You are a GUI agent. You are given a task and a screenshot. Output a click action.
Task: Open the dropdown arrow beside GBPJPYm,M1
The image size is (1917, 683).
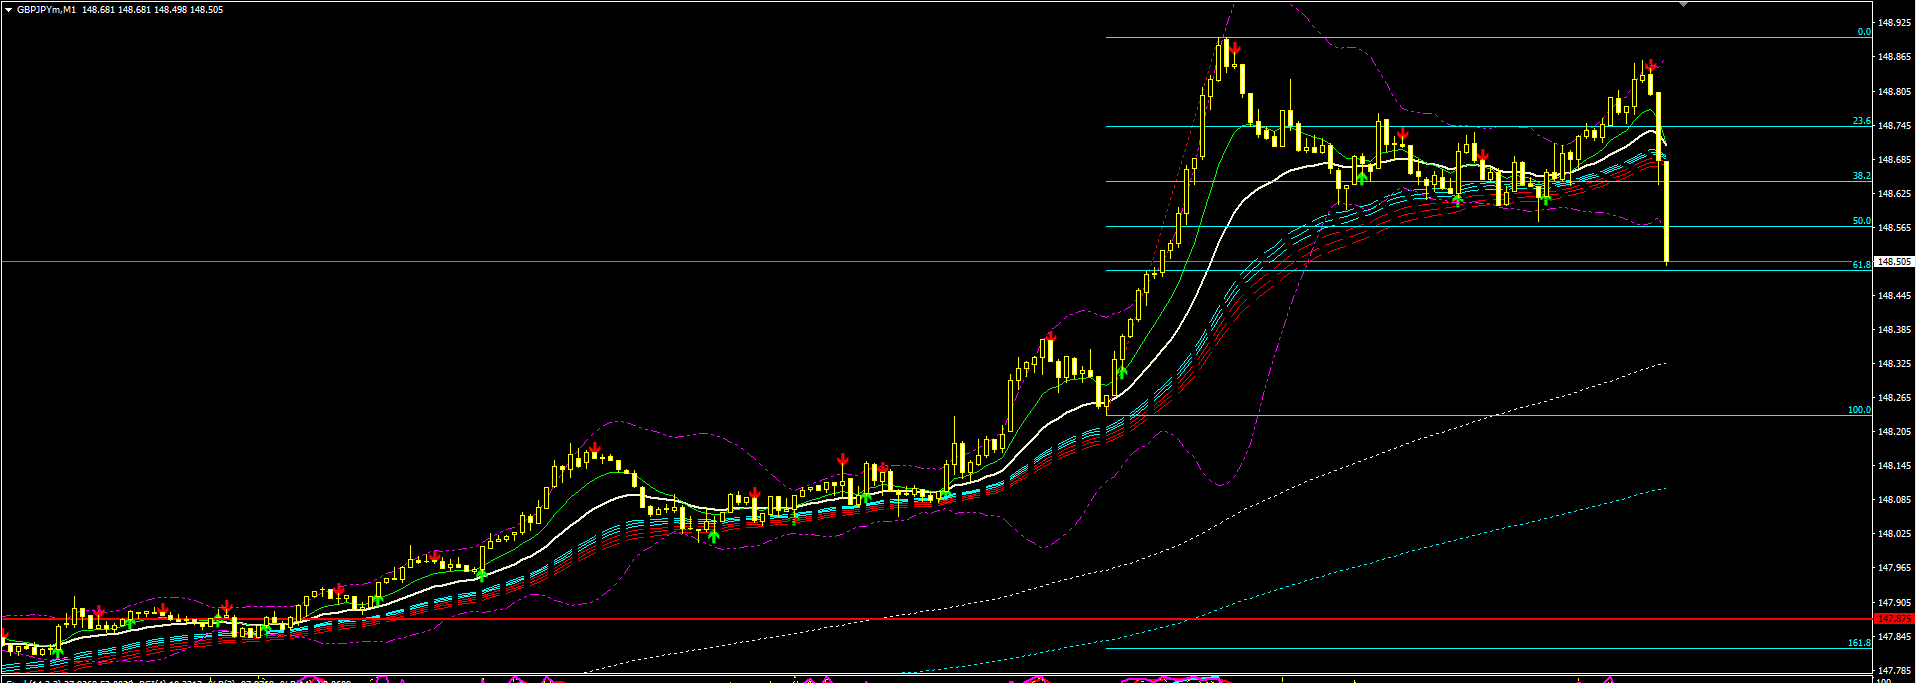coord(9,9)
